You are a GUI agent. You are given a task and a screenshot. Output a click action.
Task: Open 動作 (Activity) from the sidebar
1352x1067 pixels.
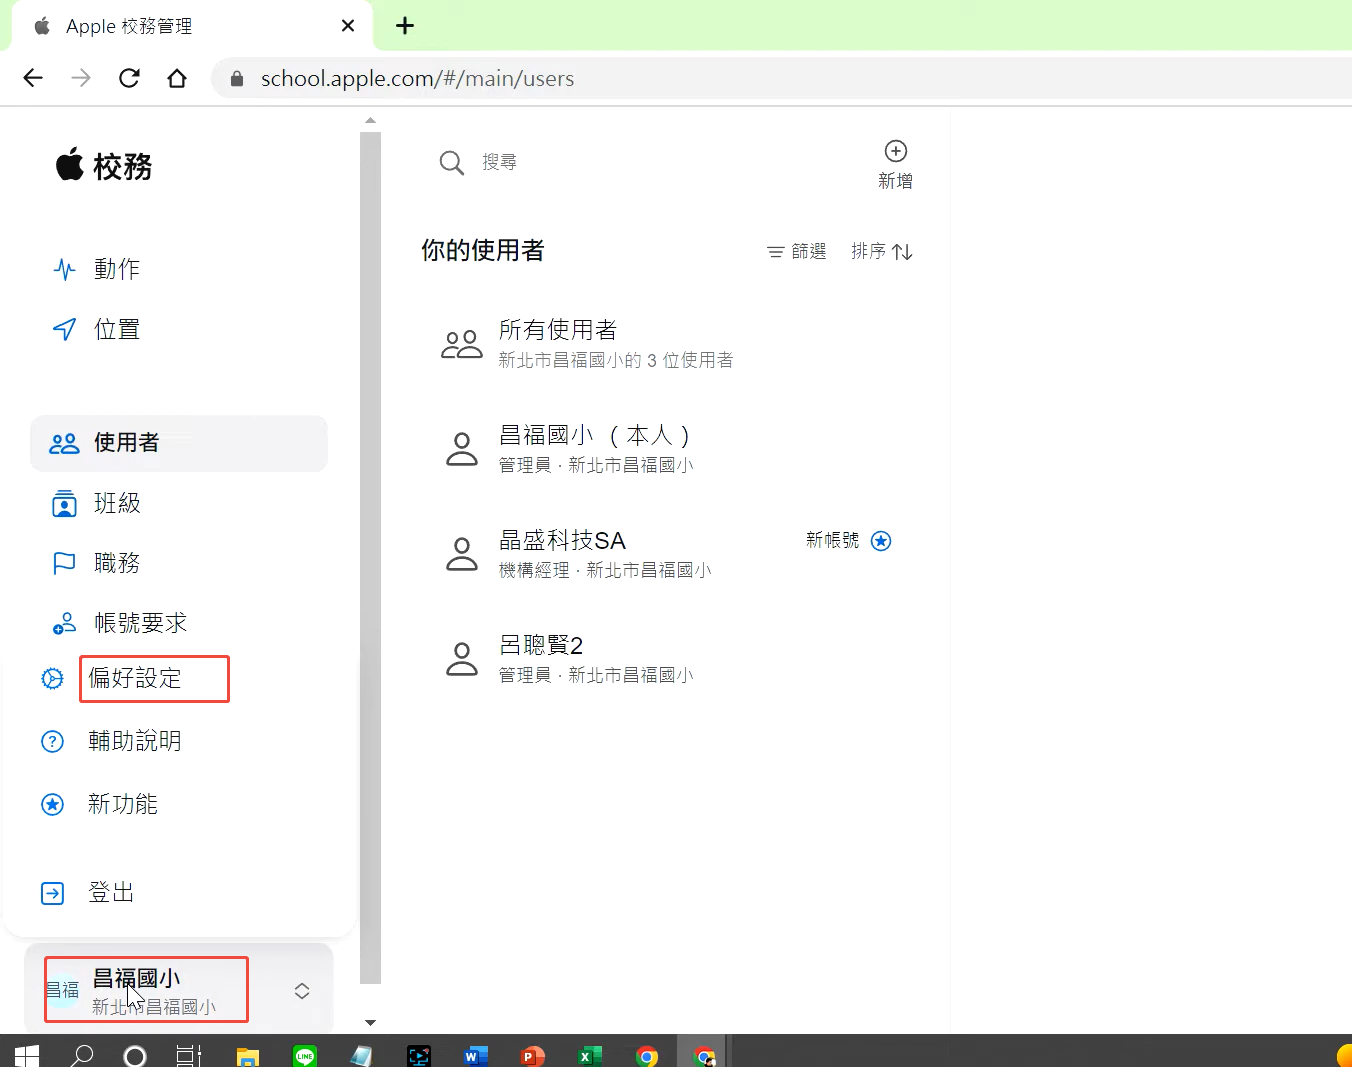tap(116, 269)
